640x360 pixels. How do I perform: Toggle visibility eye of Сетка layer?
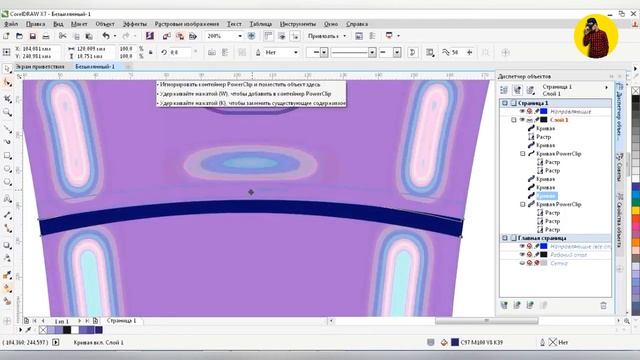522,263
